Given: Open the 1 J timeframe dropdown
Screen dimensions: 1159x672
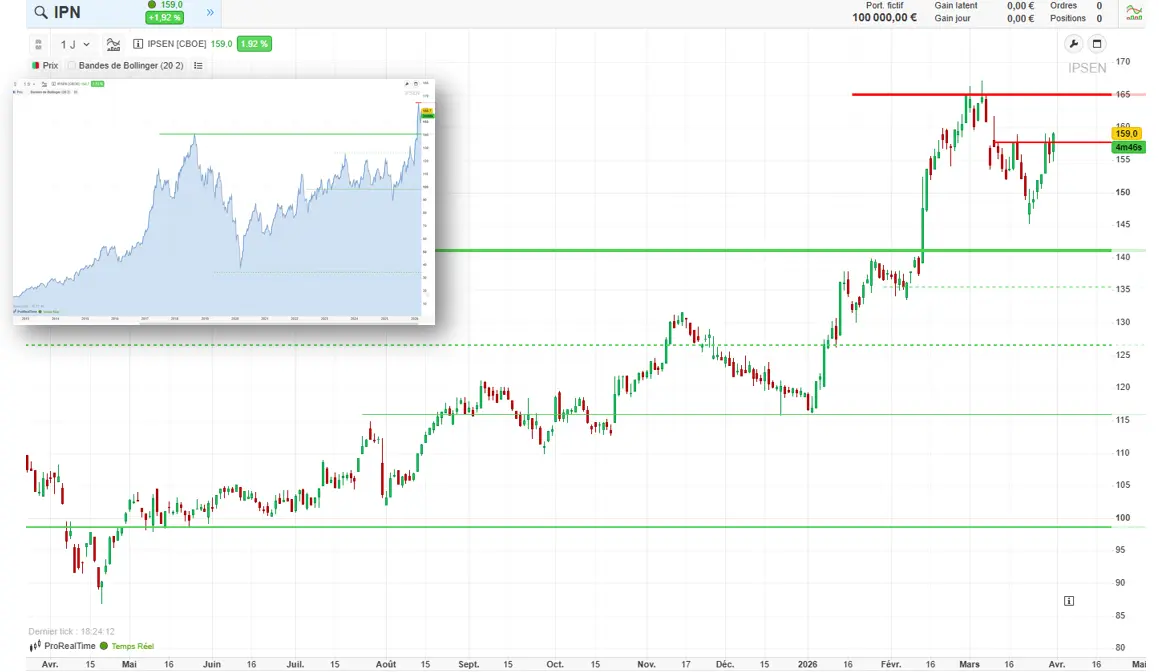Looking at the screenshot, I should 75,44.
